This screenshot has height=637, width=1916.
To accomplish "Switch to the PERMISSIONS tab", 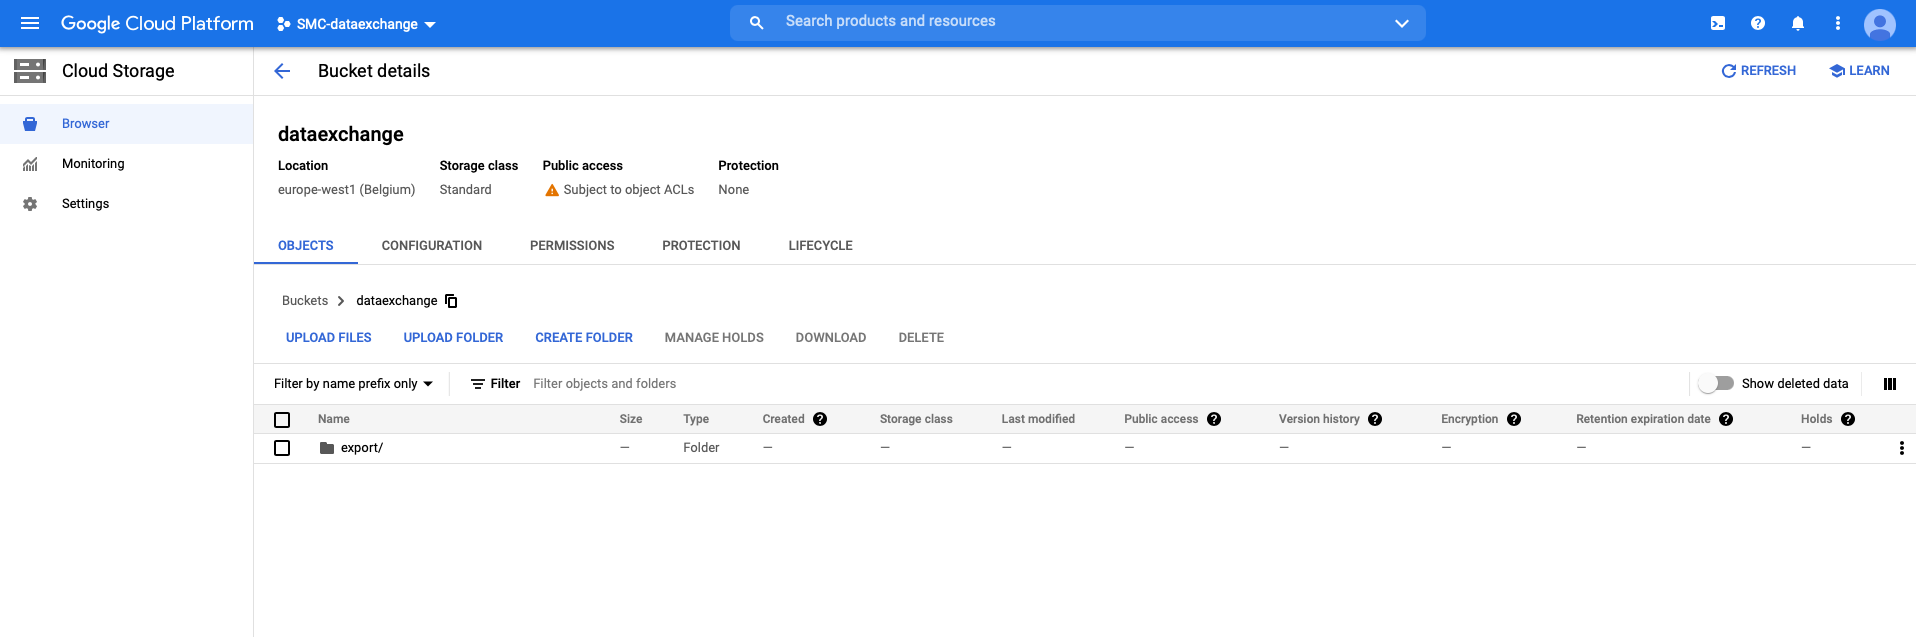I will [572, 246].
